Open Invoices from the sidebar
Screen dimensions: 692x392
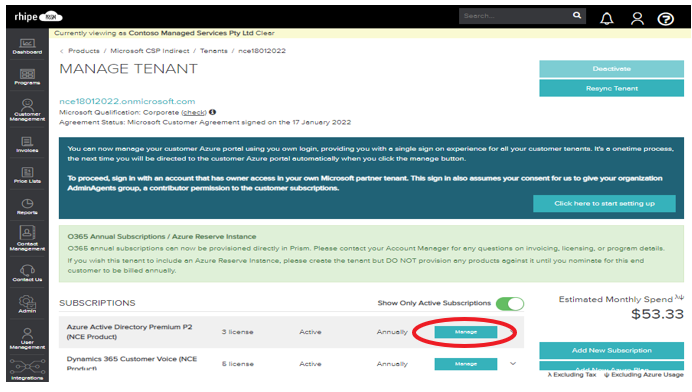click(x=27, y=144)
